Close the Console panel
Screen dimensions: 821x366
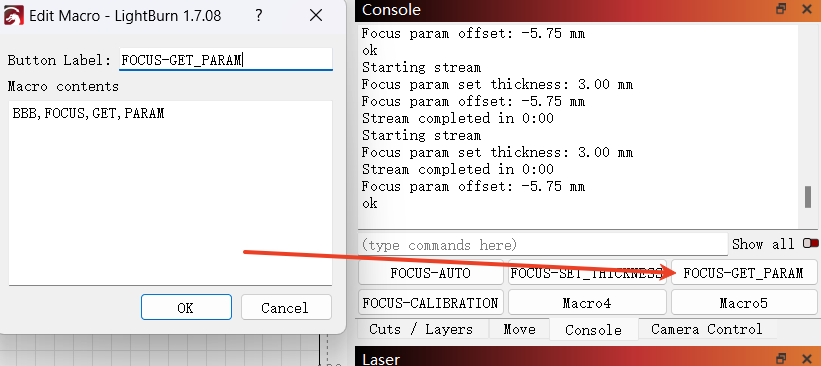(806, 8)
